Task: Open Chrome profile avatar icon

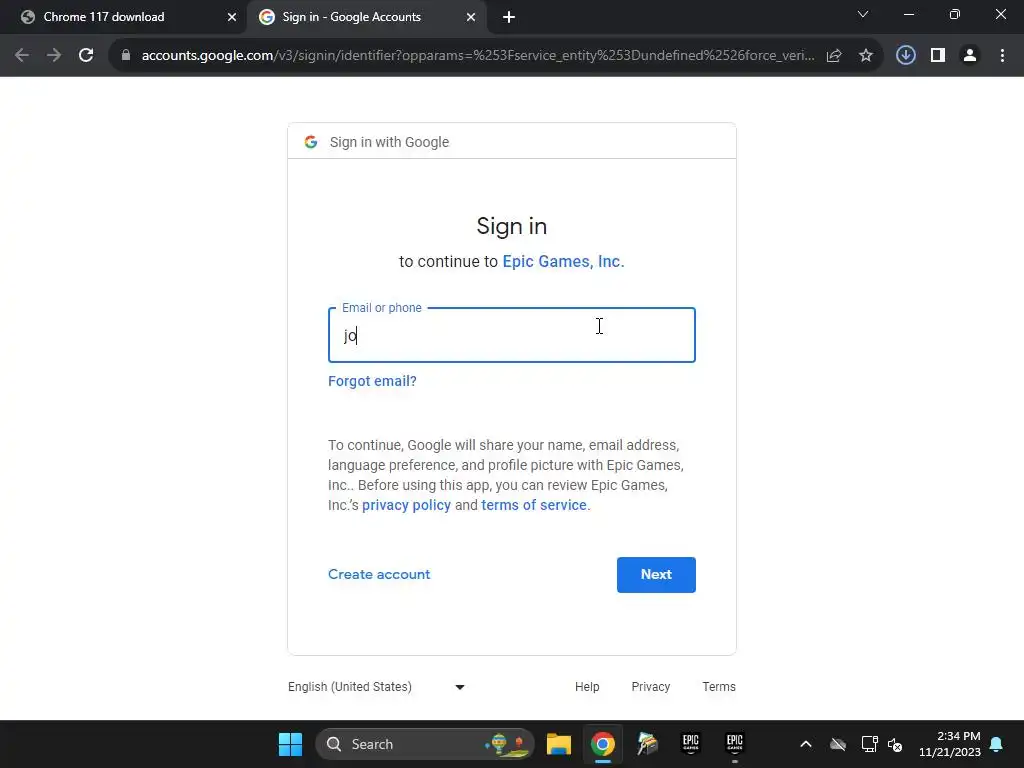Action: pos(970,56)
